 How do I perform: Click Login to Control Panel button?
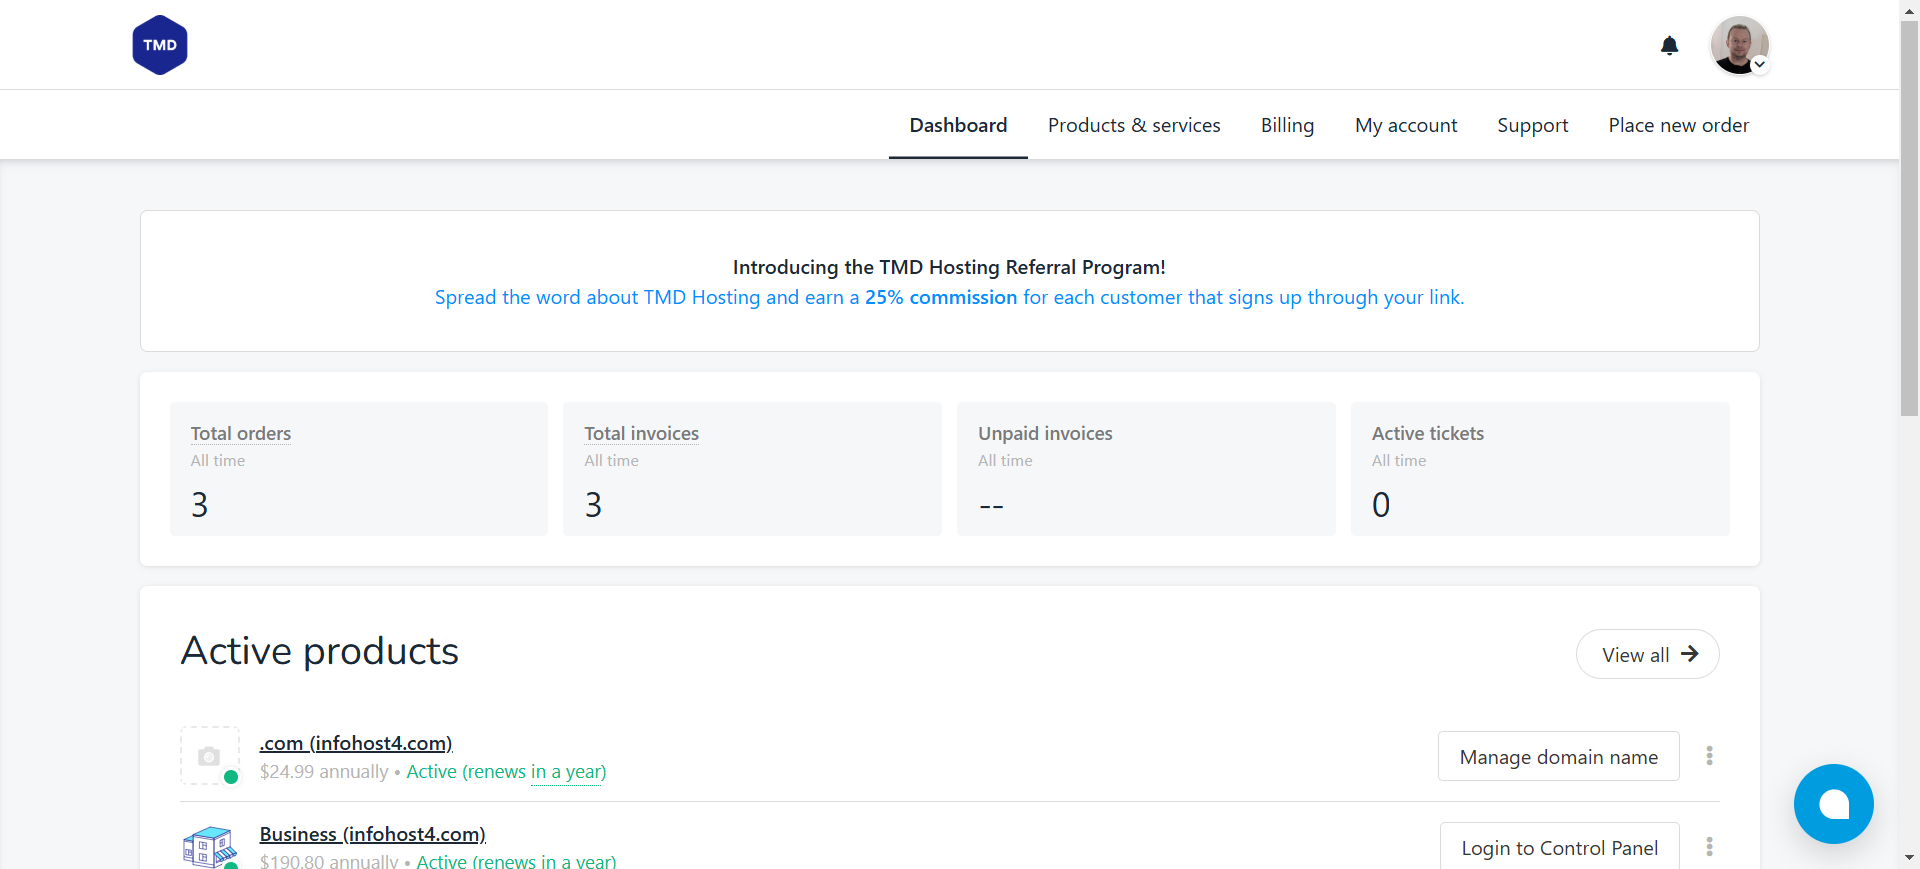click(x=1559, y=847)
